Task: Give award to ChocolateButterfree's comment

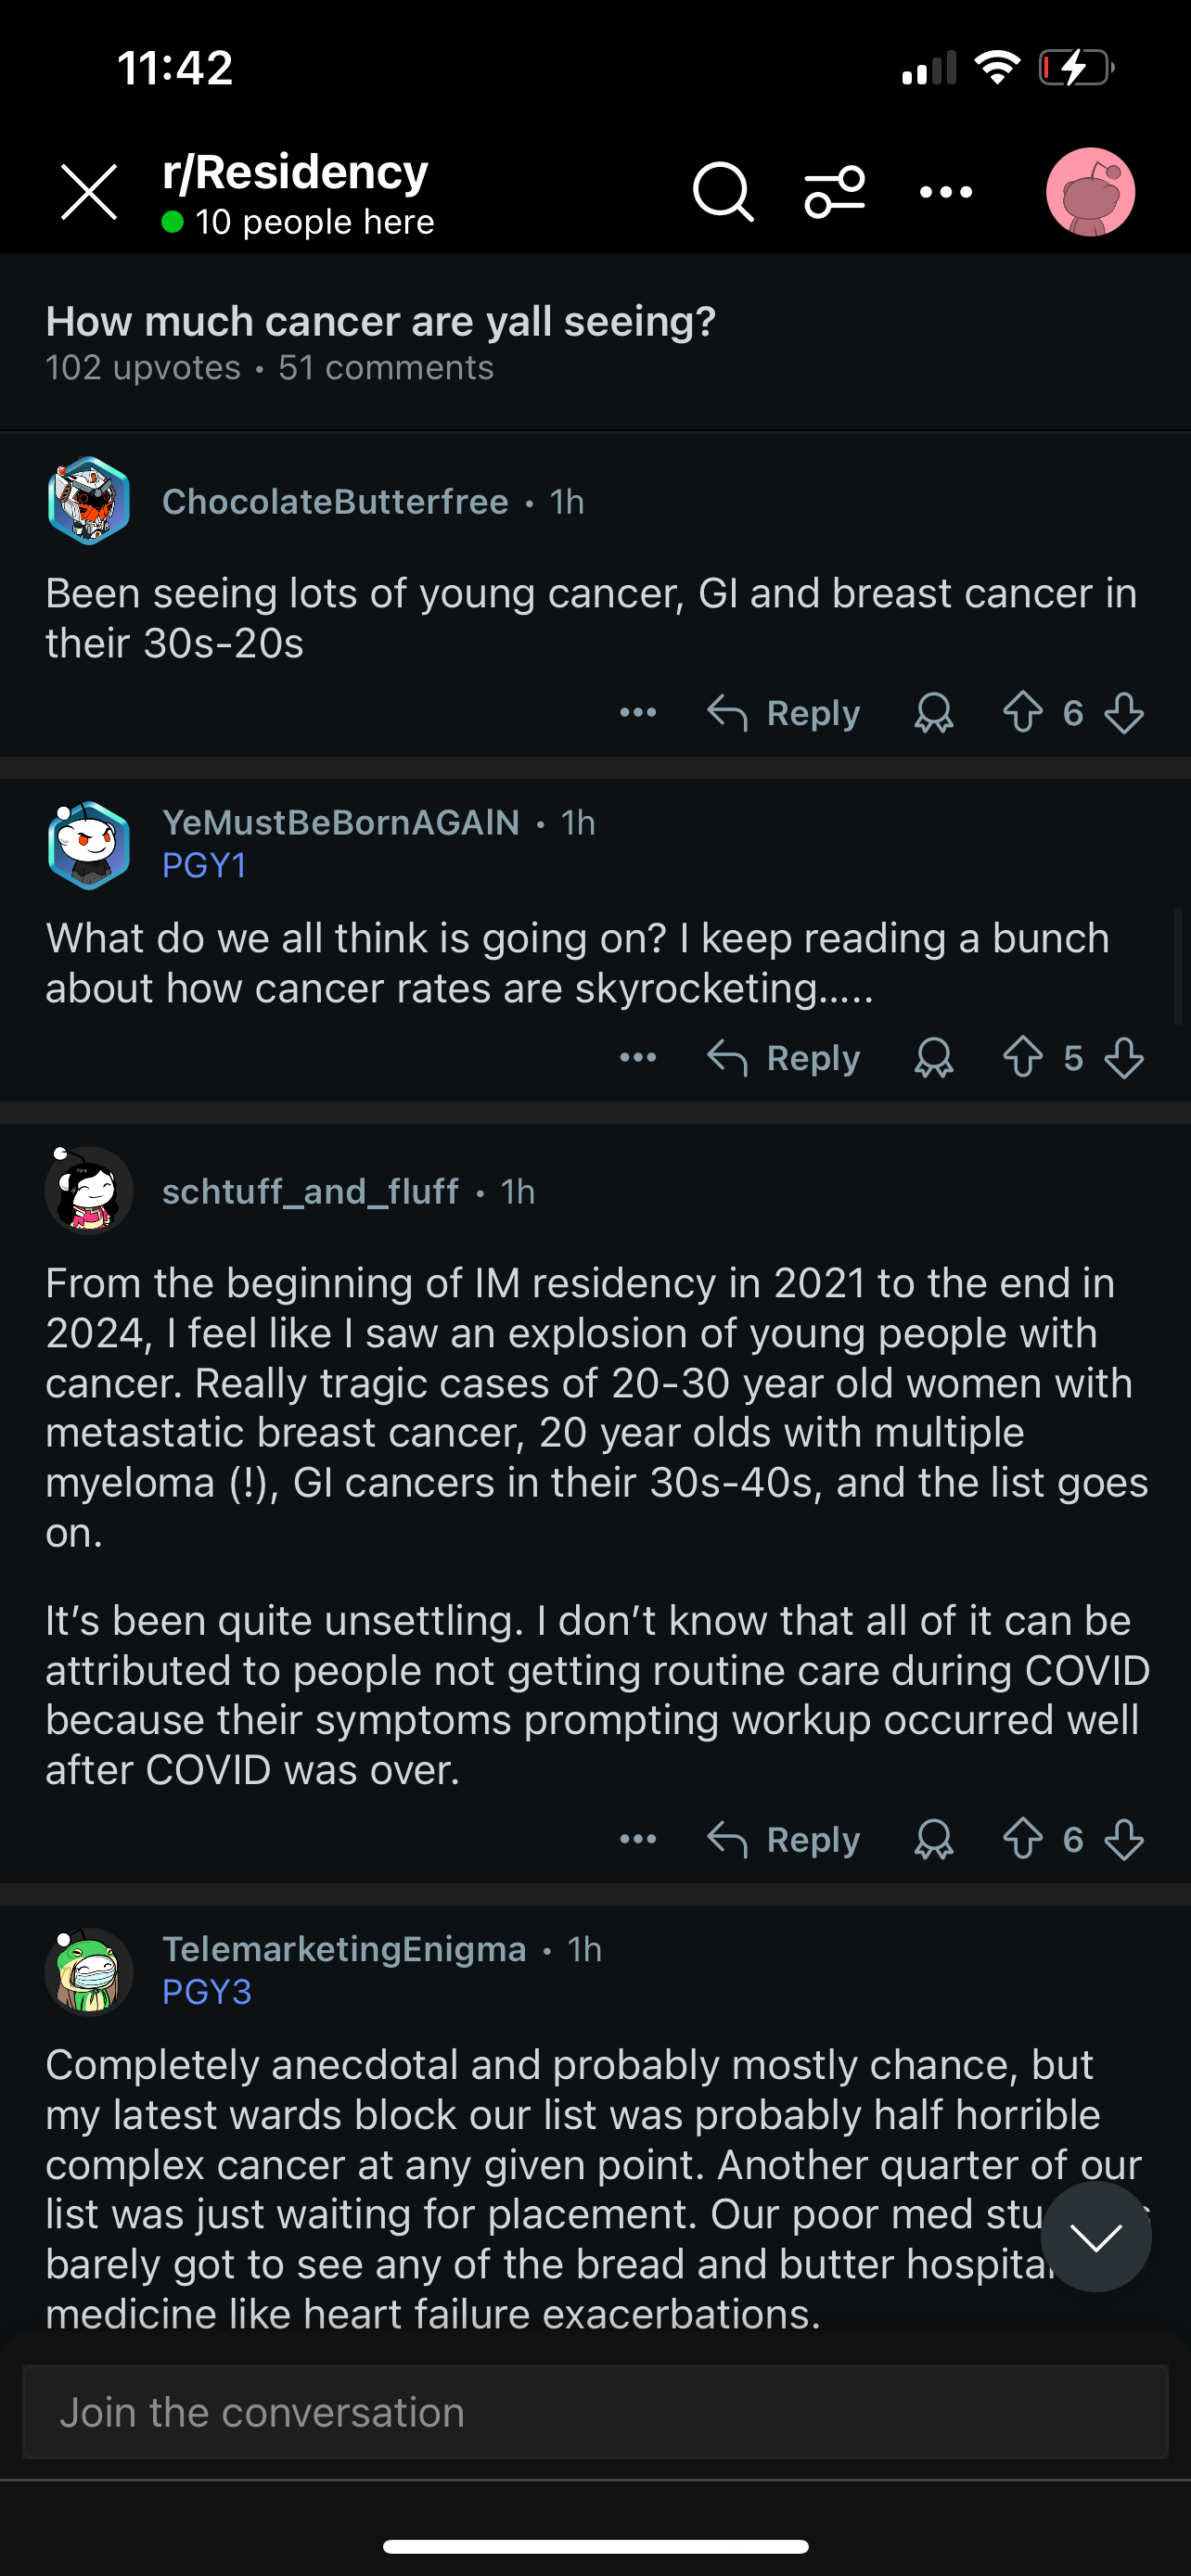Action: point(933,713)
